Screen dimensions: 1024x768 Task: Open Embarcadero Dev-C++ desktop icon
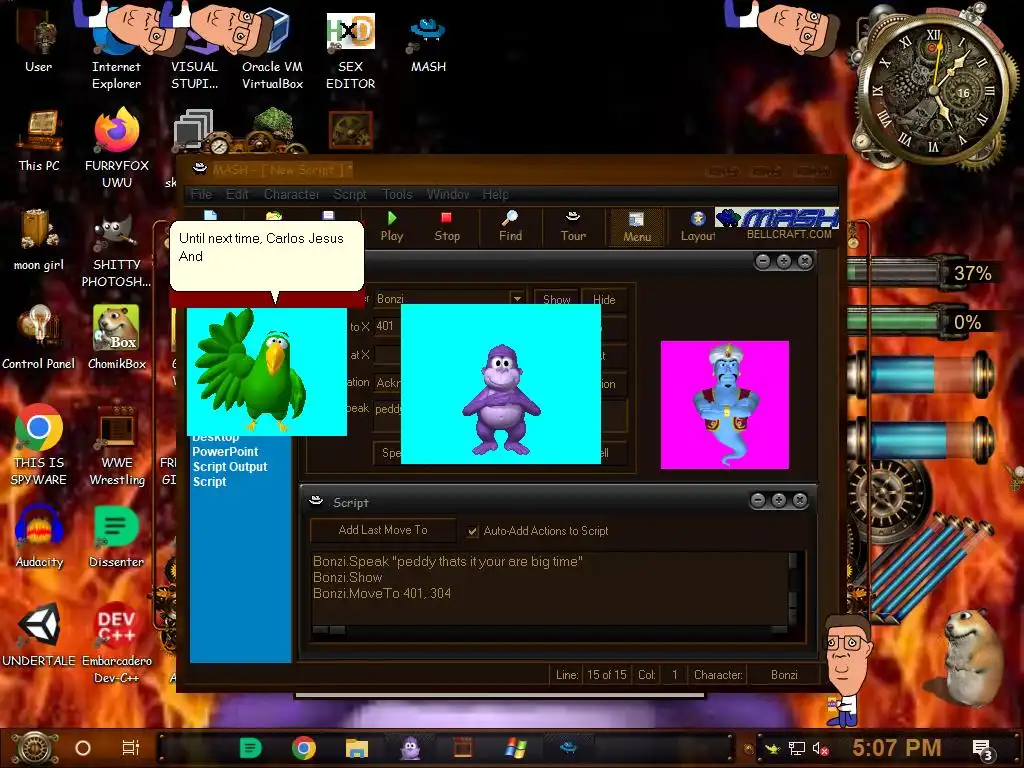pyautogui.click(x=116, y=643)
